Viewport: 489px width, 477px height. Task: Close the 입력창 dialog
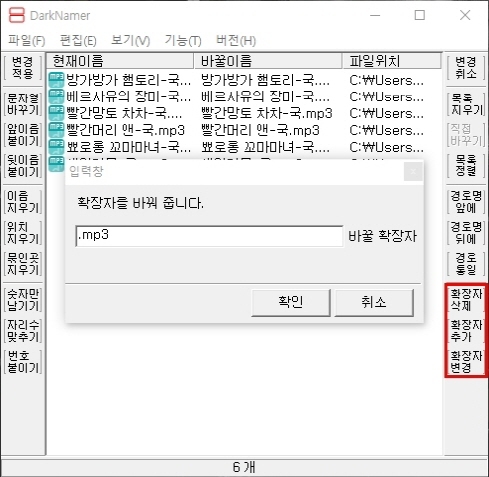pyautogui.click(x=413, y=172)
